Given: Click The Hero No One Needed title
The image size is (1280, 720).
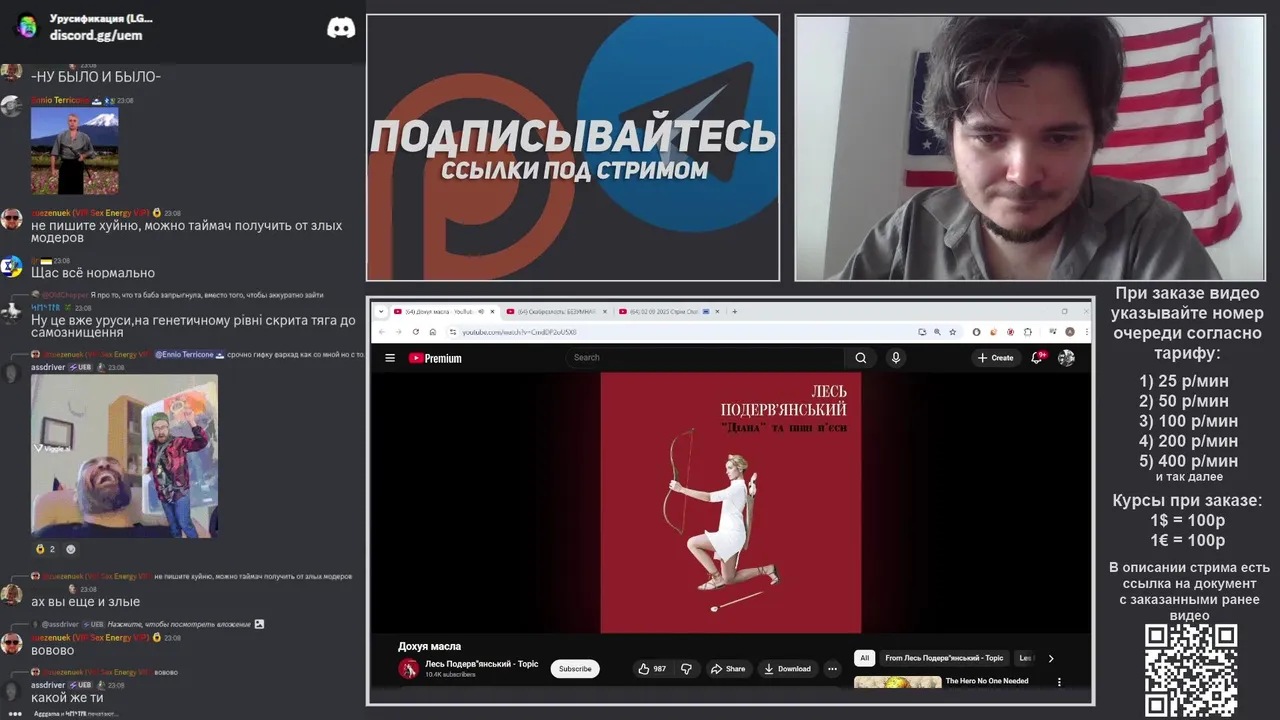Looking at the screenshot, I should [987, 681].
